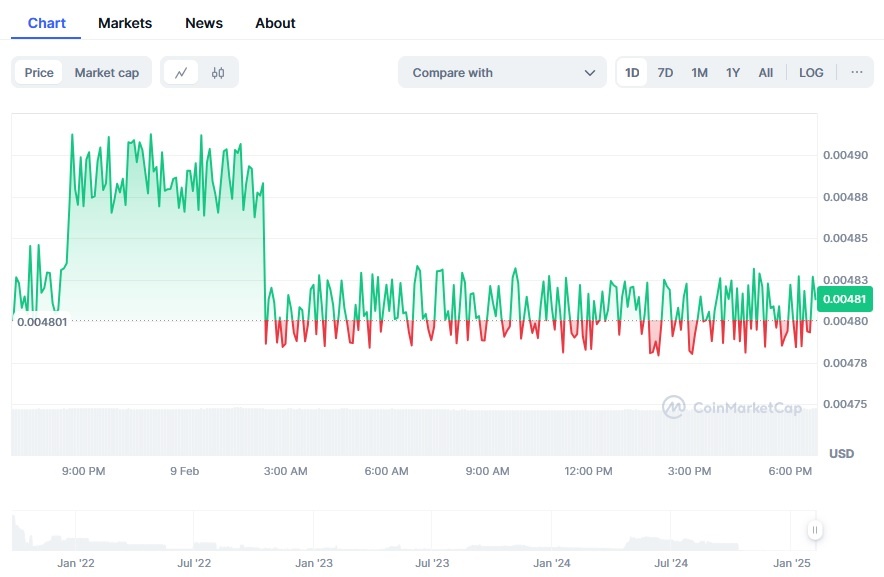Open the Markets tab
The image size is (884, 577).
coord(125,23)
